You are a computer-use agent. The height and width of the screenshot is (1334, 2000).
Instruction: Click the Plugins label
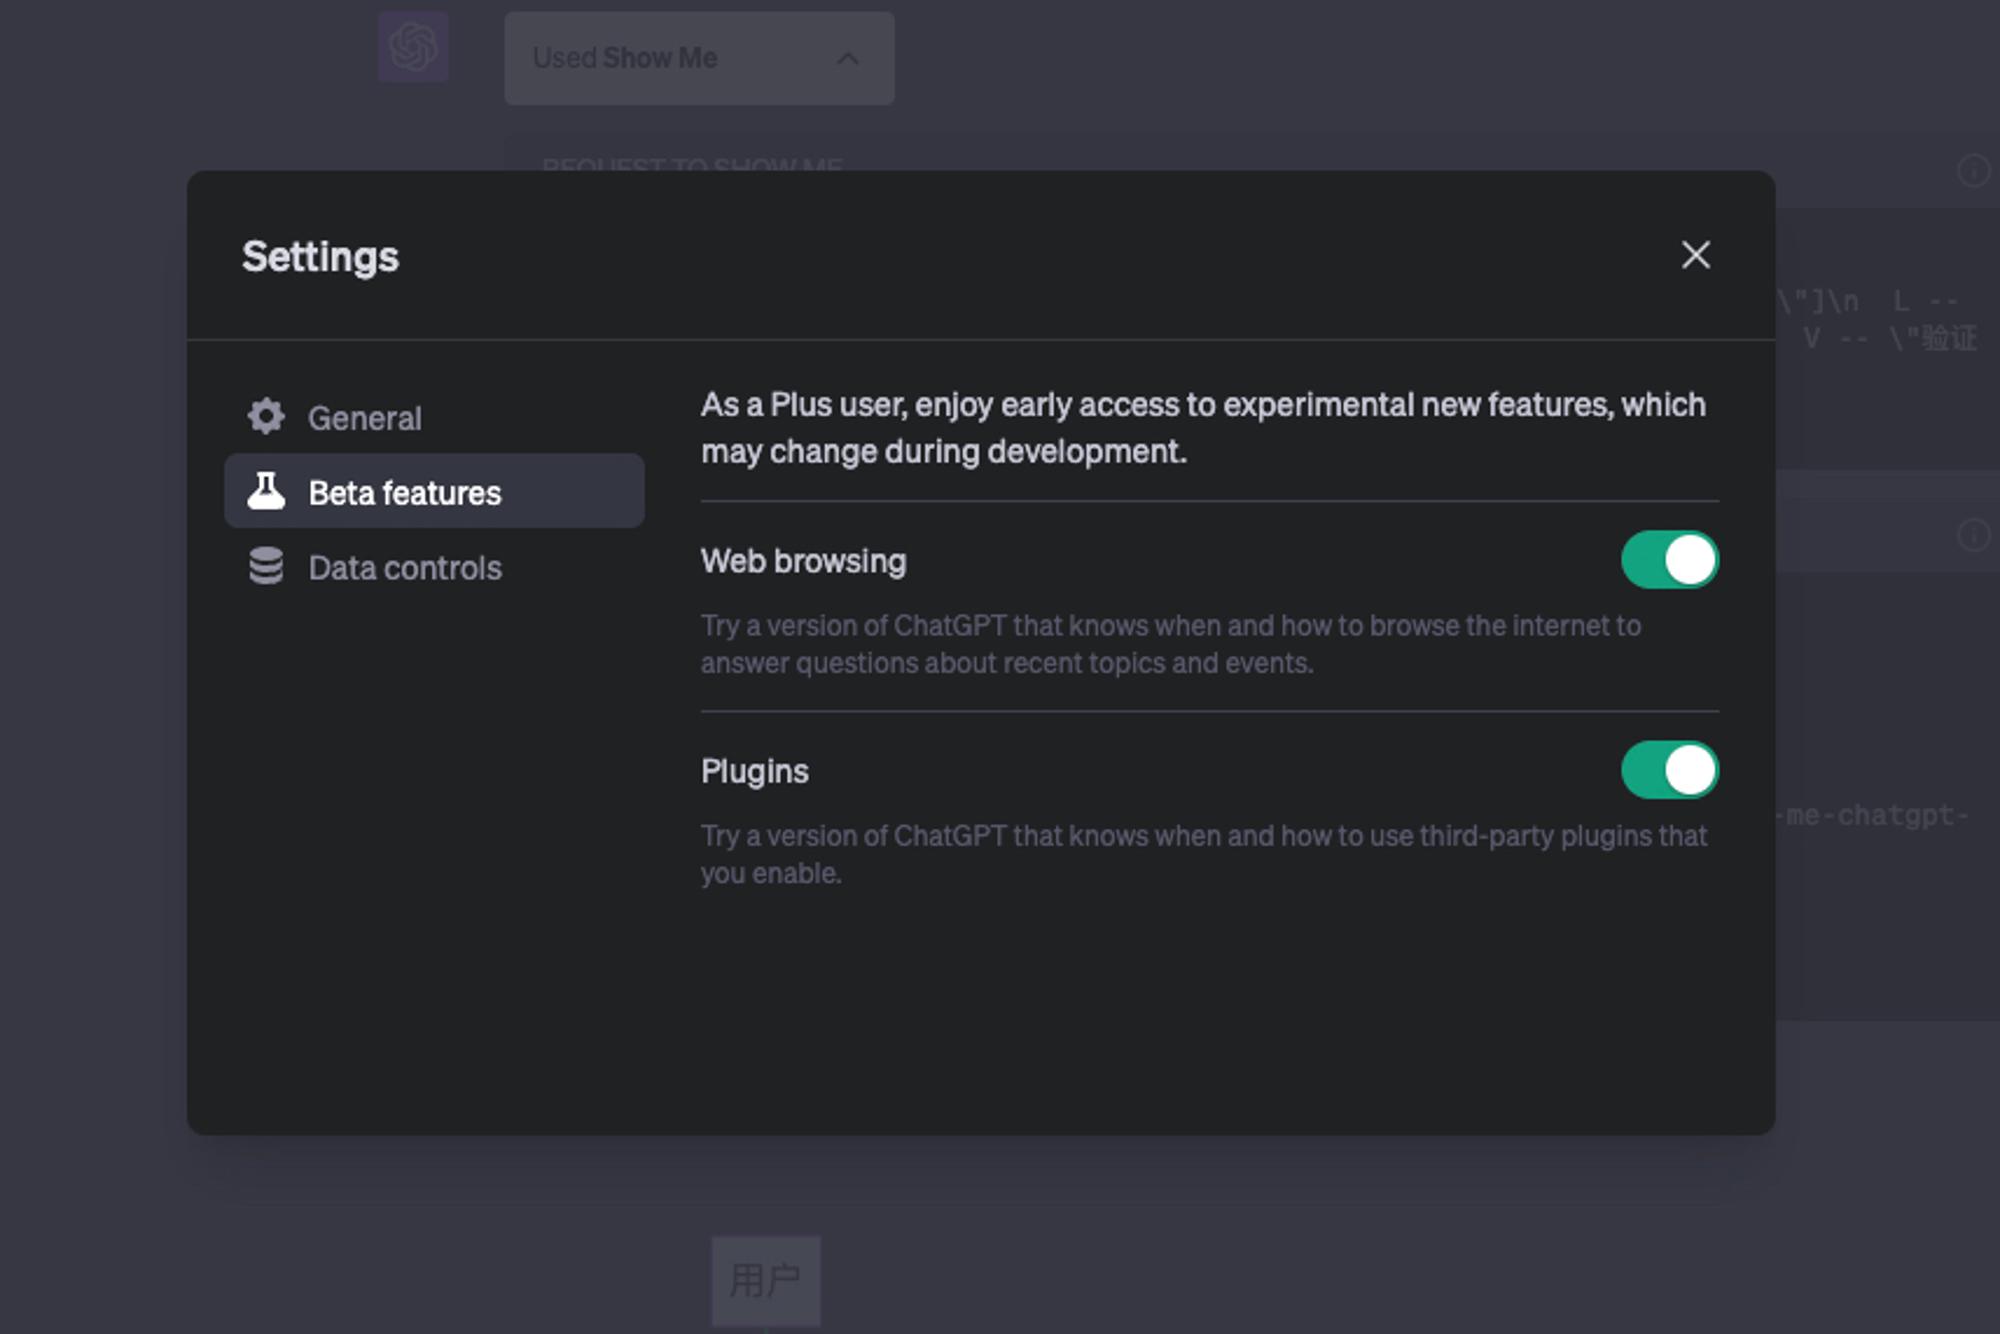[x=754, y=771]
